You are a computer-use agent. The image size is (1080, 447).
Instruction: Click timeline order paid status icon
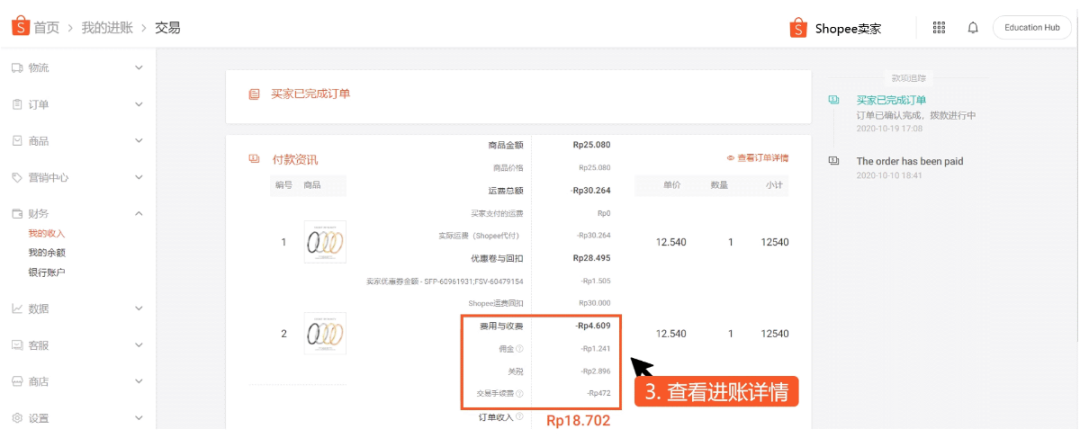[833, 160]
